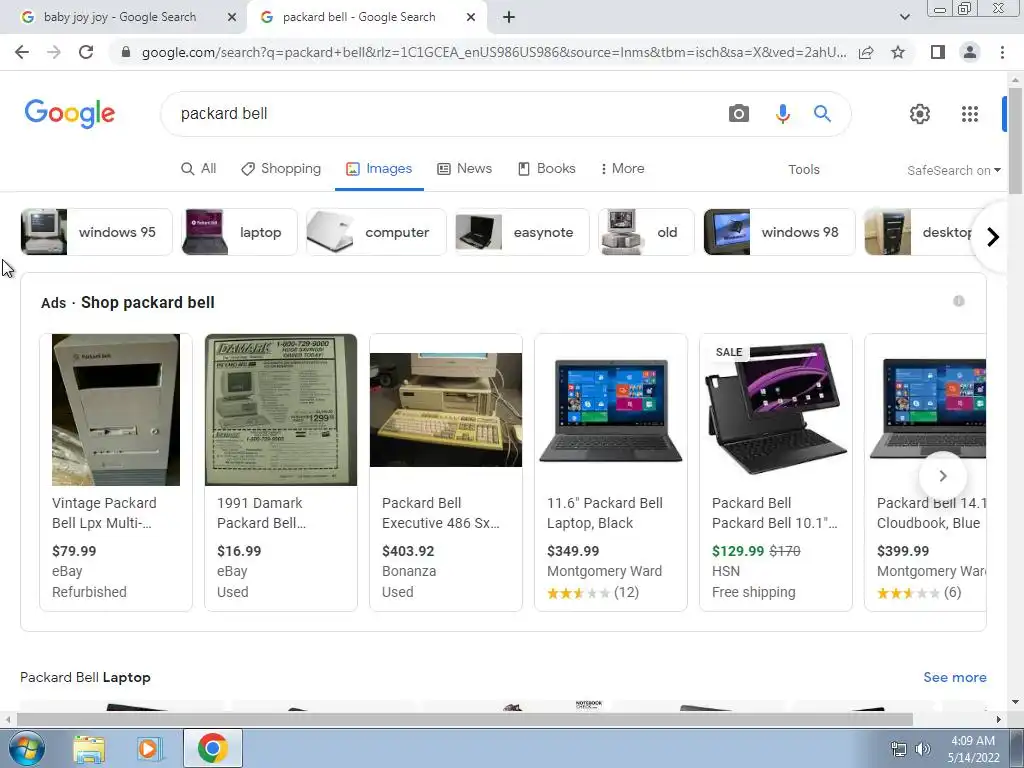Viewport: 1024px width, 768px height.
Task: Expand the More search categories menu
Action: (x=622, y=168)
